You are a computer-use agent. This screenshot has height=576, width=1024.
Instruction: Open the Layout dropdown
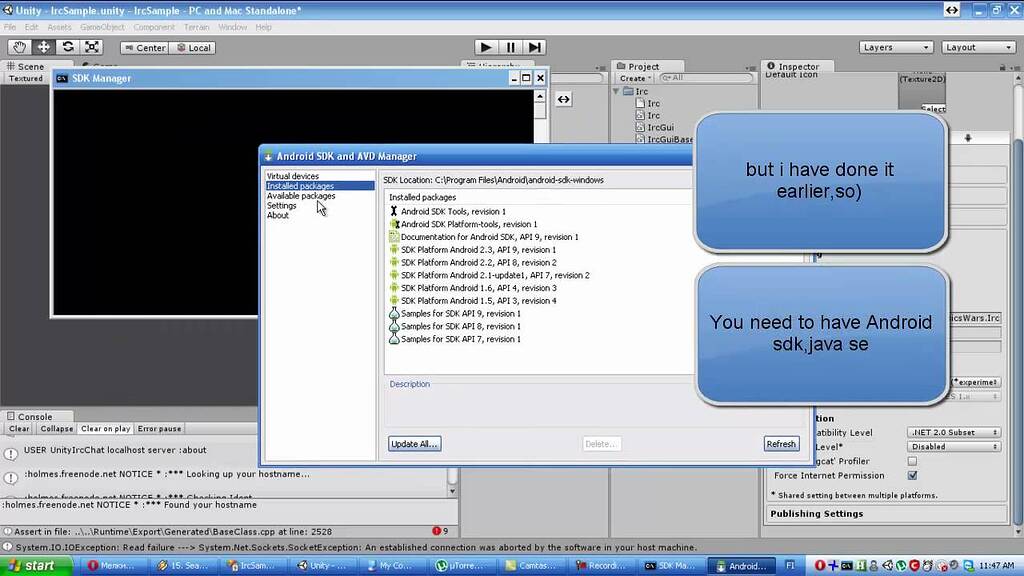click(978, 46)
